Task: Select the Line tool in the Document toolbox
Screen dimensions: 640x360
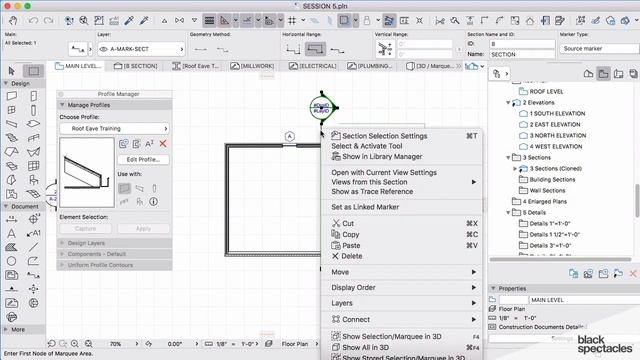Action: (33, 247)
